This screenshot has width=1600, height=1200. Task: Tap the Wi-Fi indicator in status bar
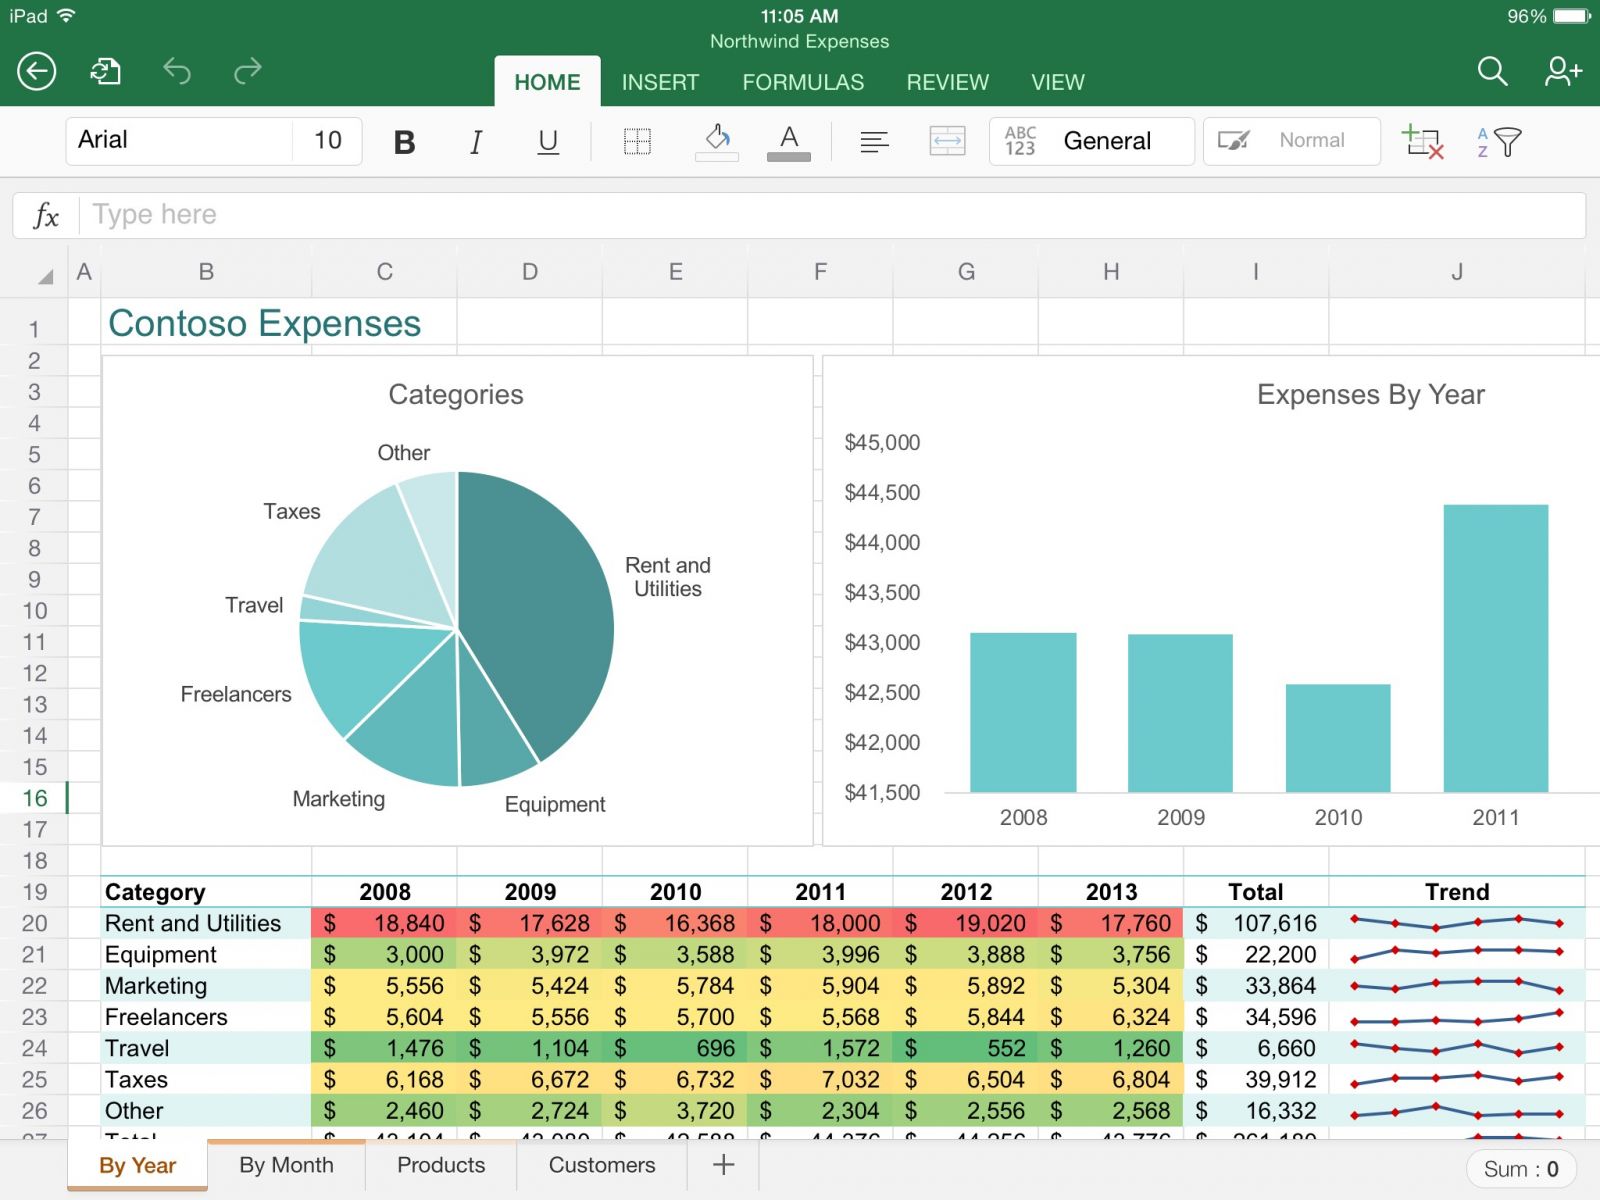[66, 16]
